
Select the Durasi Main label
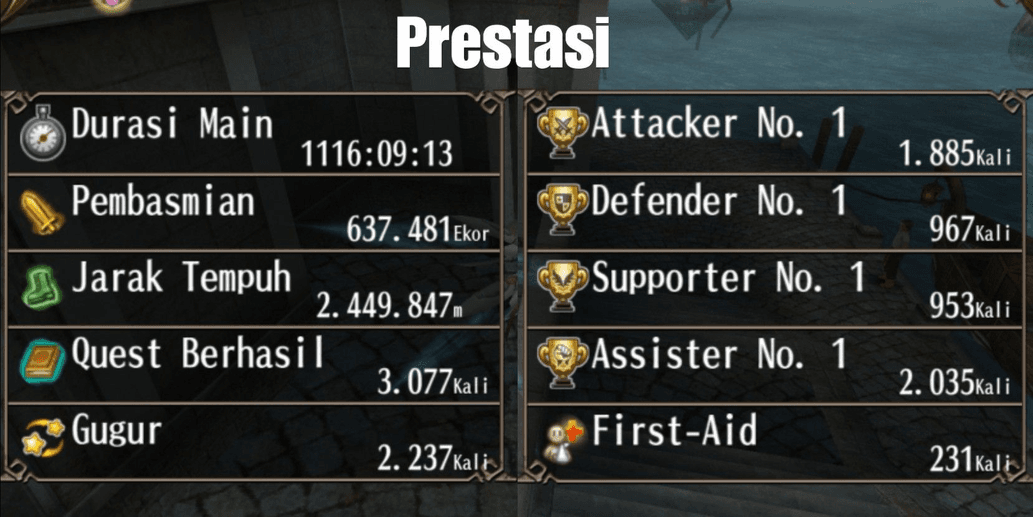(x=171, y=125)
